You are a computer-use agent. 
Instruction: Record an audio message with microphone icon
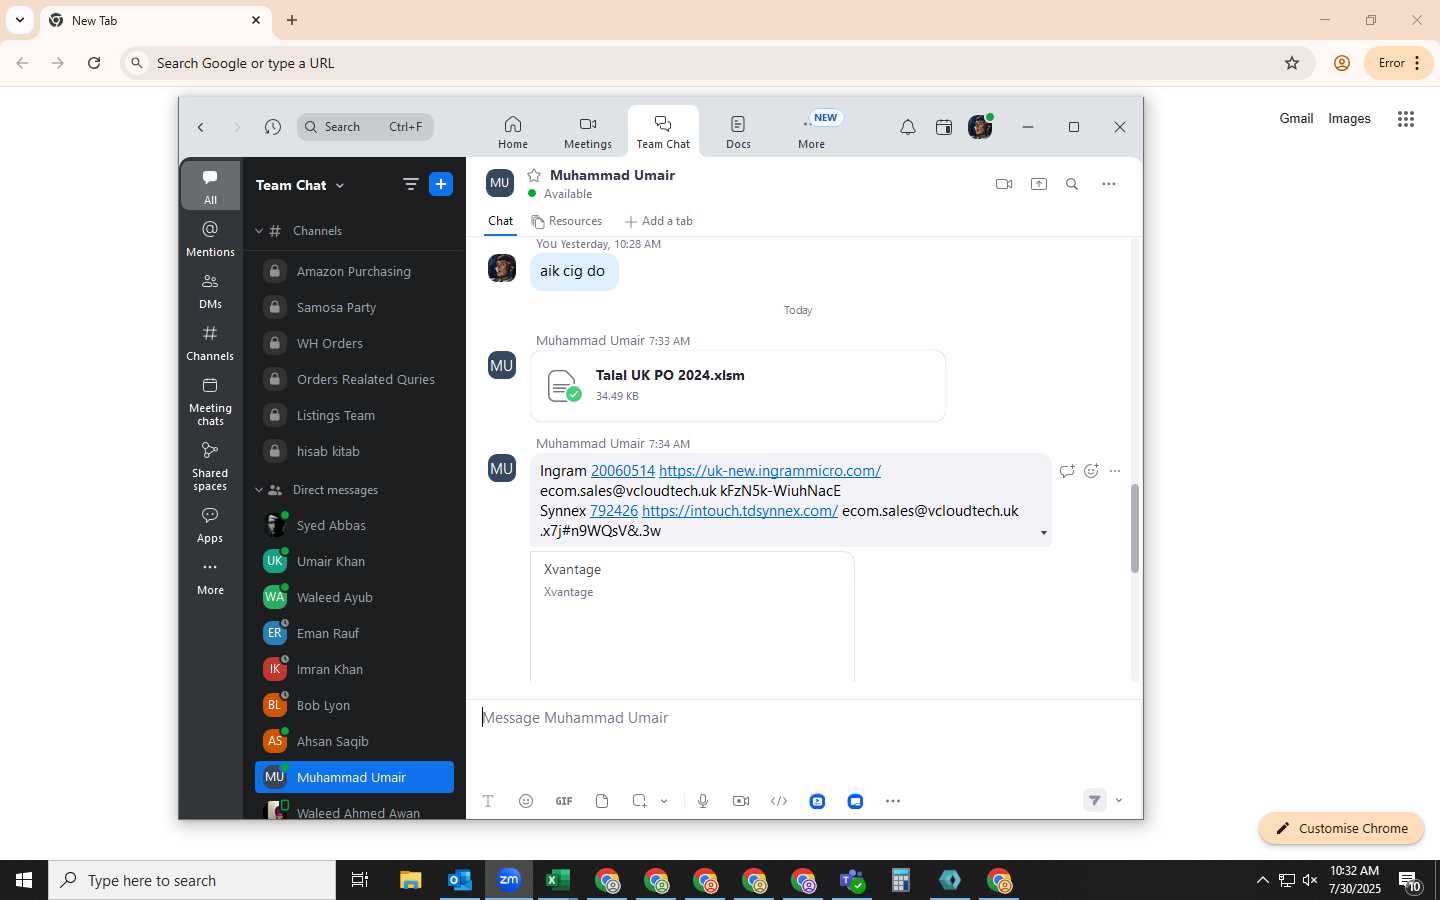(703, 801)
